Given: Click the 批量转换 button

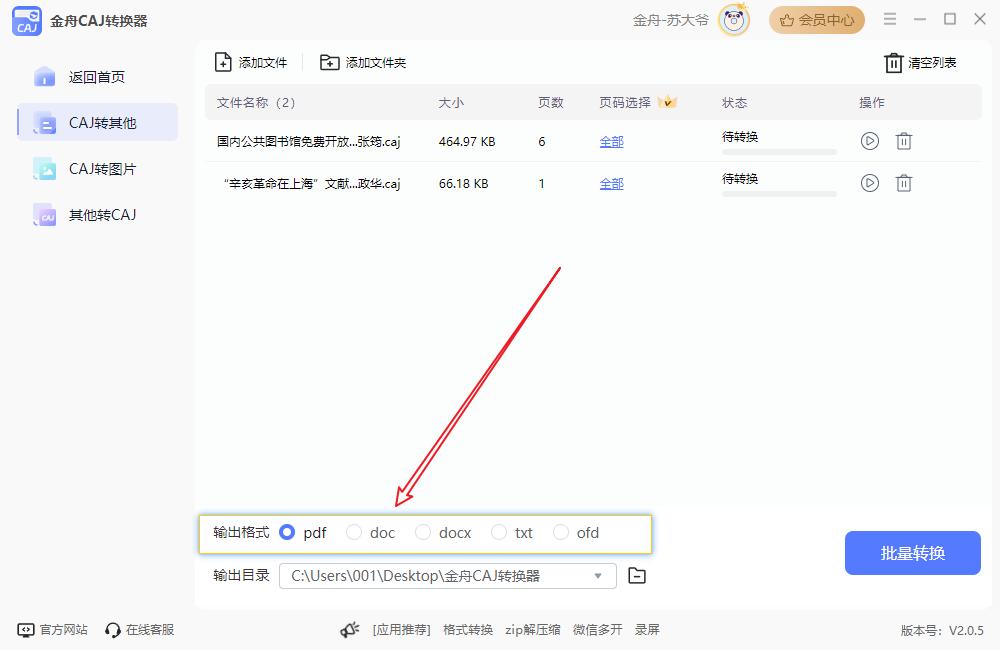Looking at the screenshot, I should coord(912,553).
